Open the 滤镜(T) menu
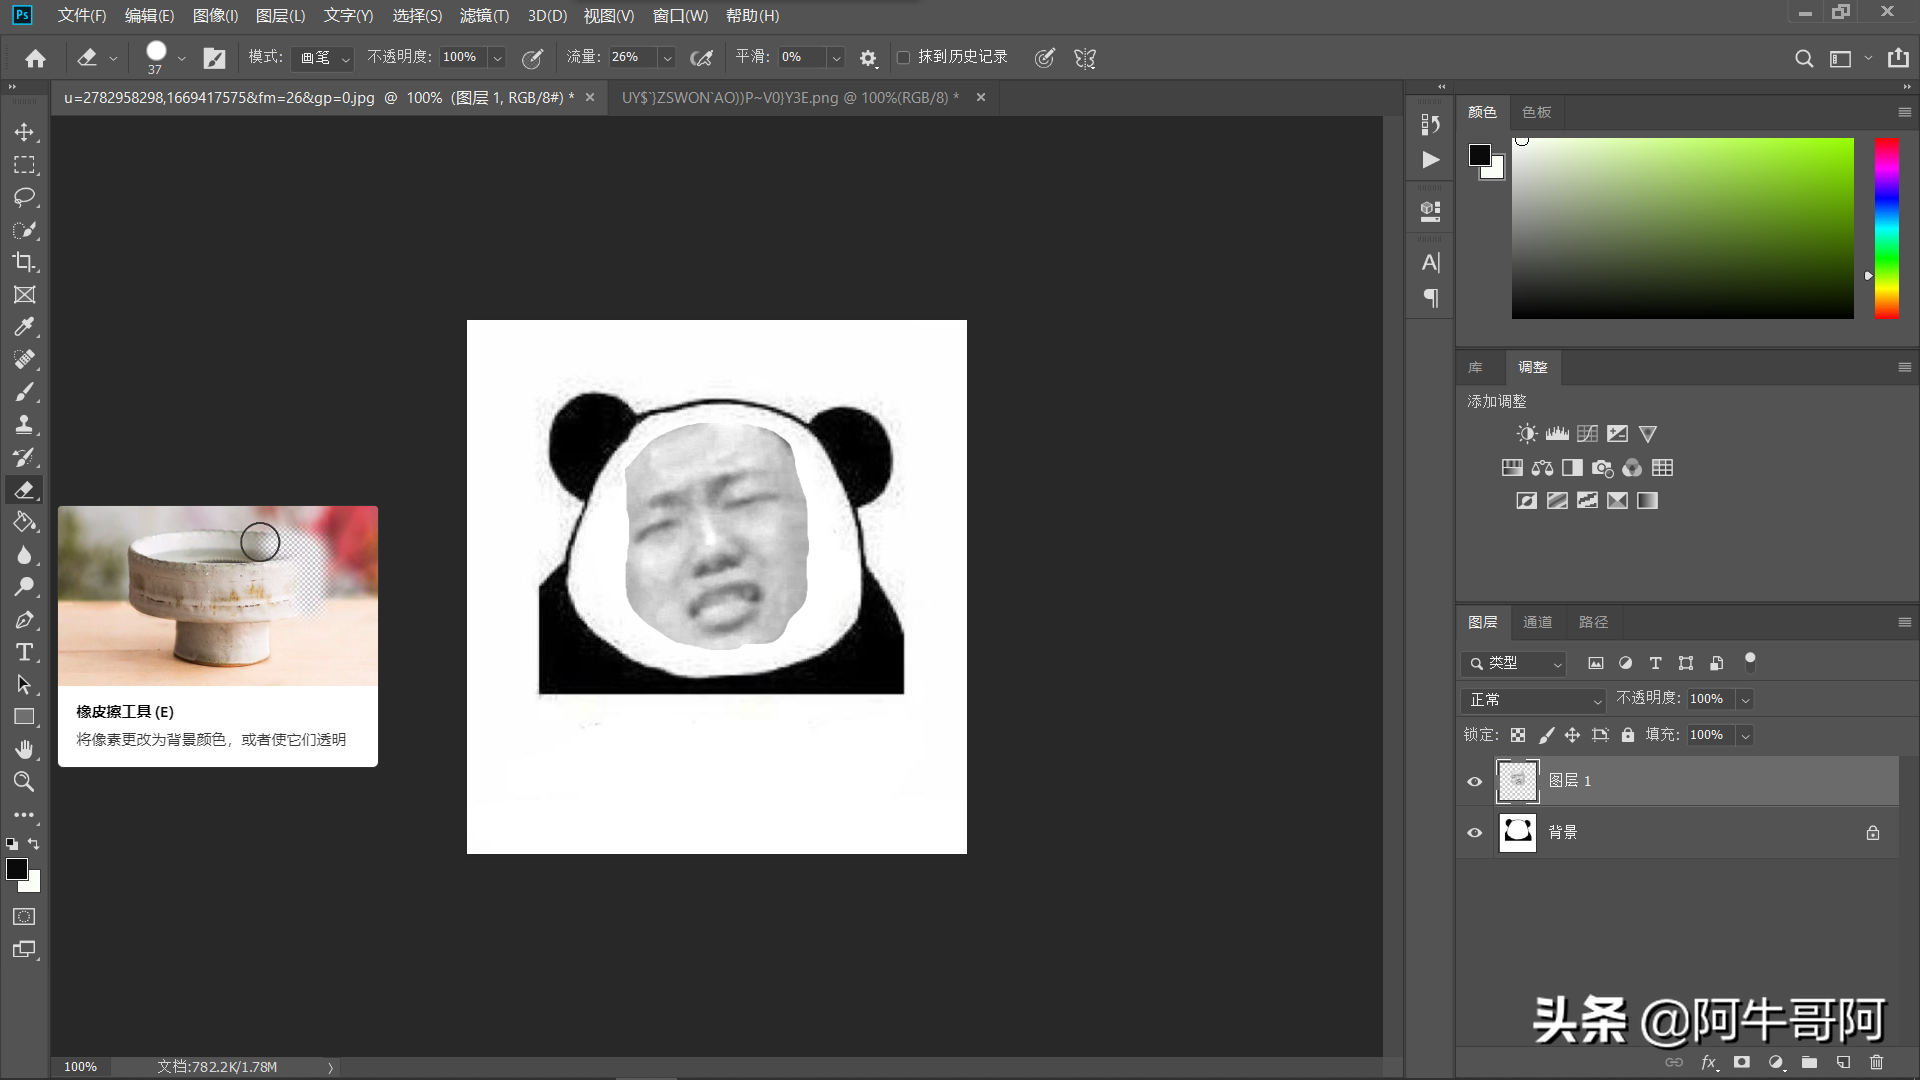The height and width of the screenshot is (1080, 1920). tap(484, 16)
